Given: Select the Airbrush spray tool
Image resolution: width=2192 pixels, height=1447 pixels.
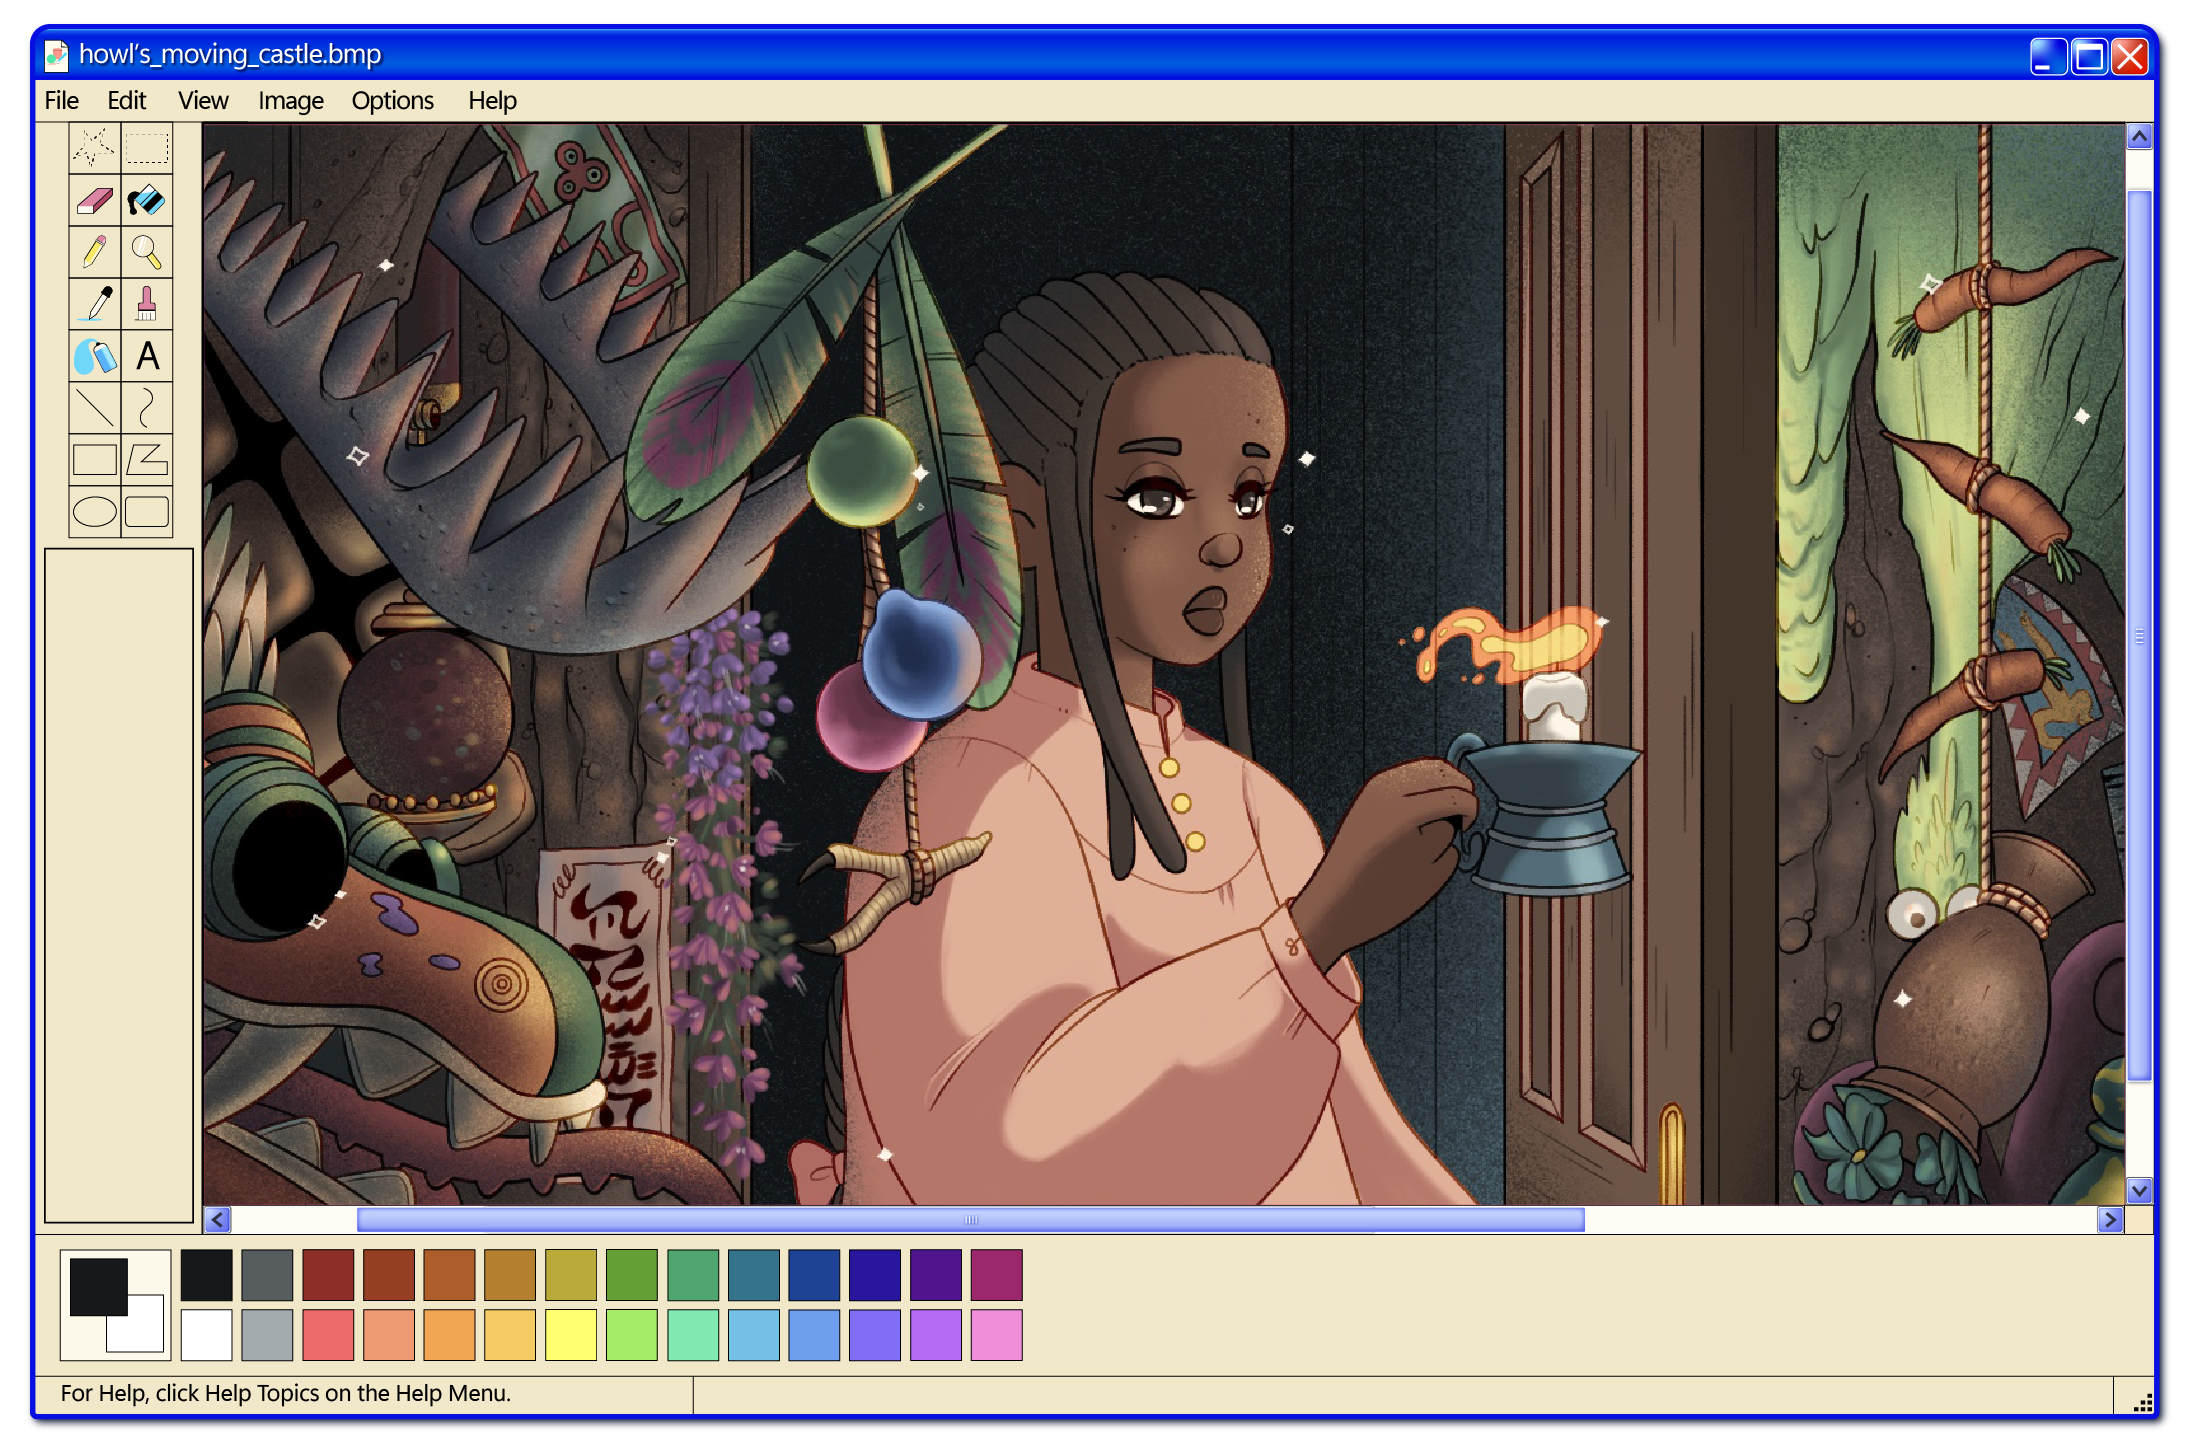Looking at the screenshot, I should (95, 356).
